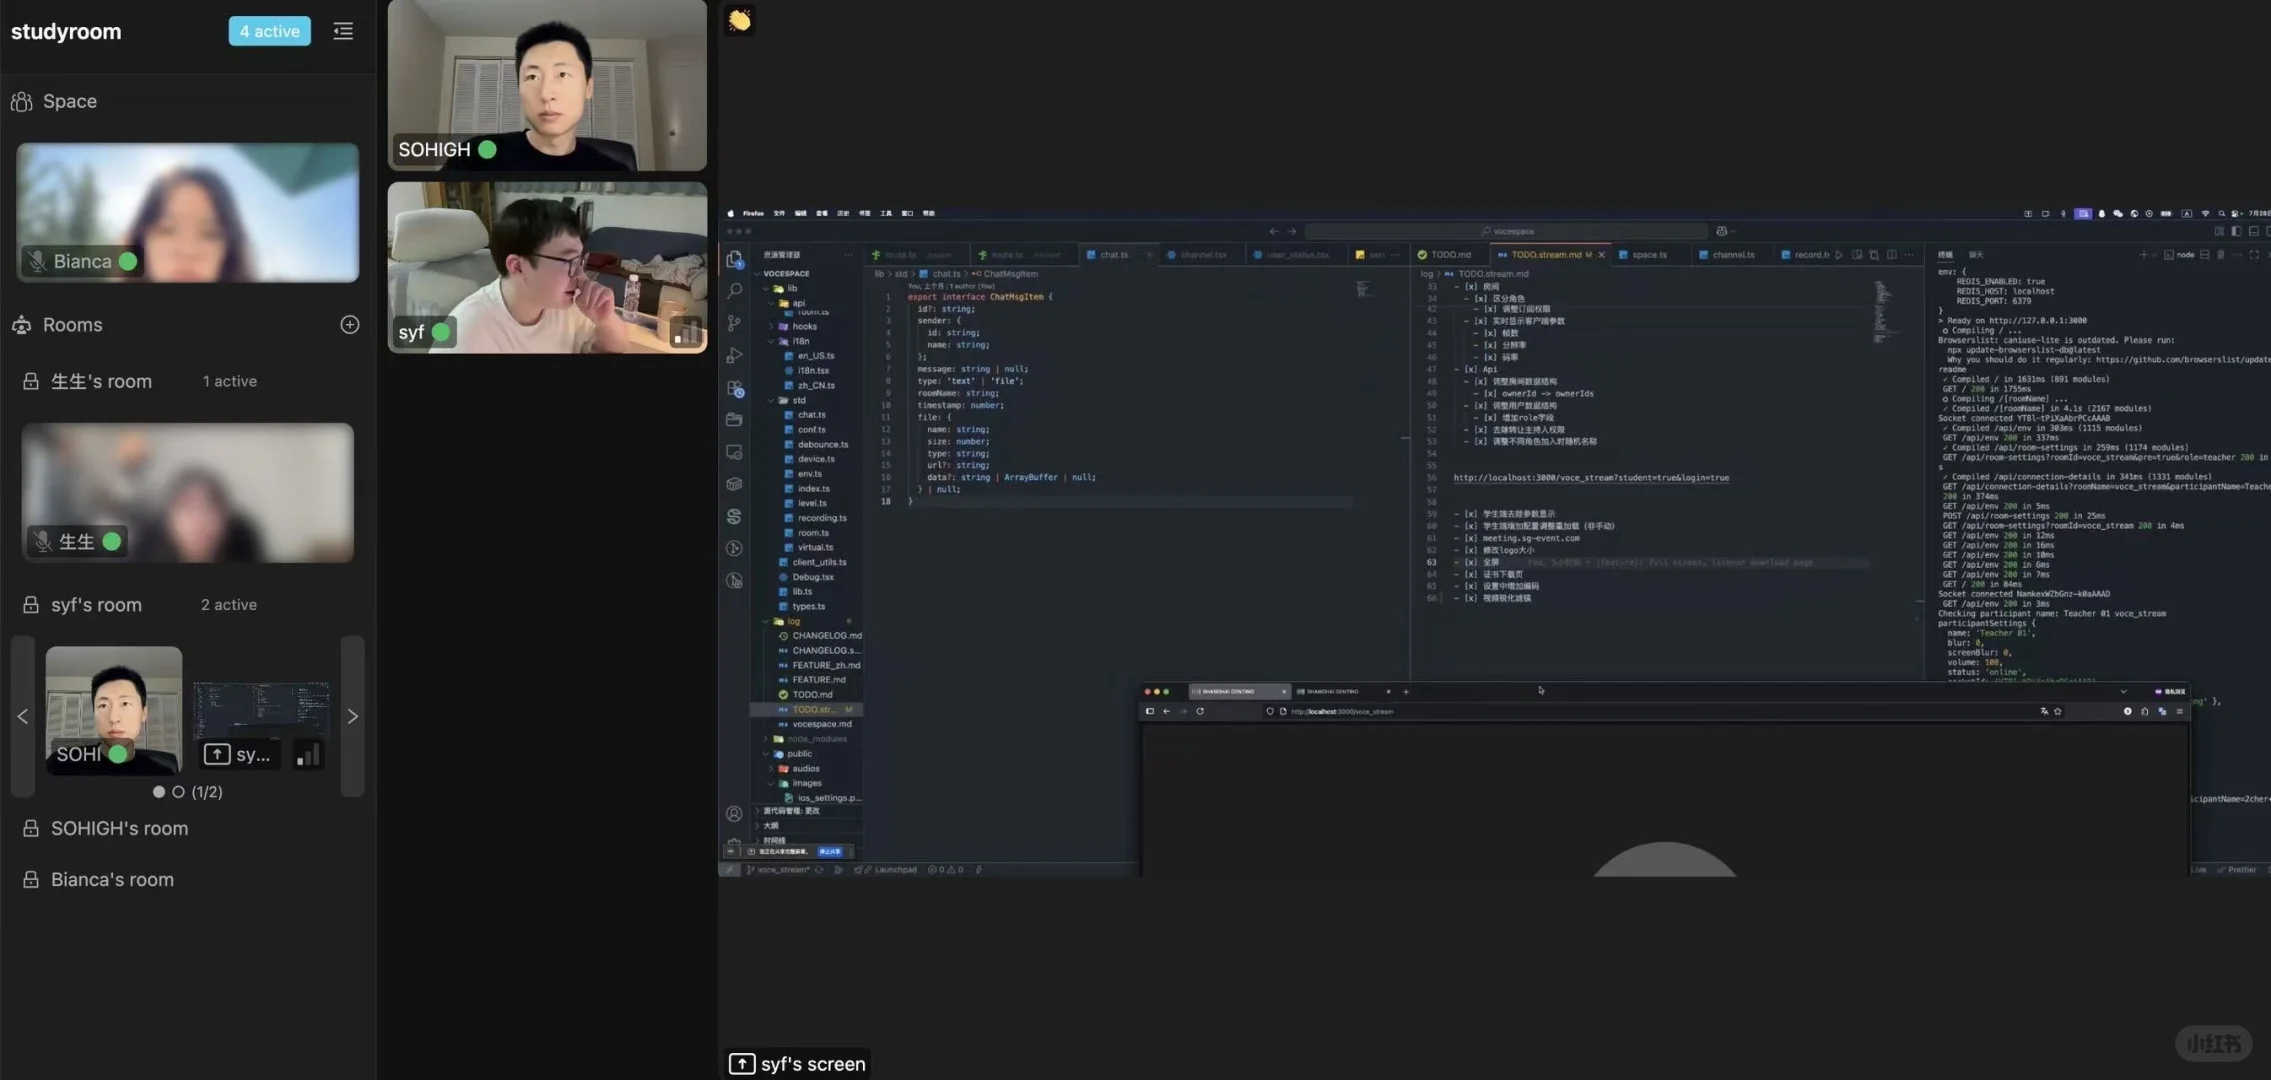
Task: Add a new room with plus icon
Action: (349, 325)
